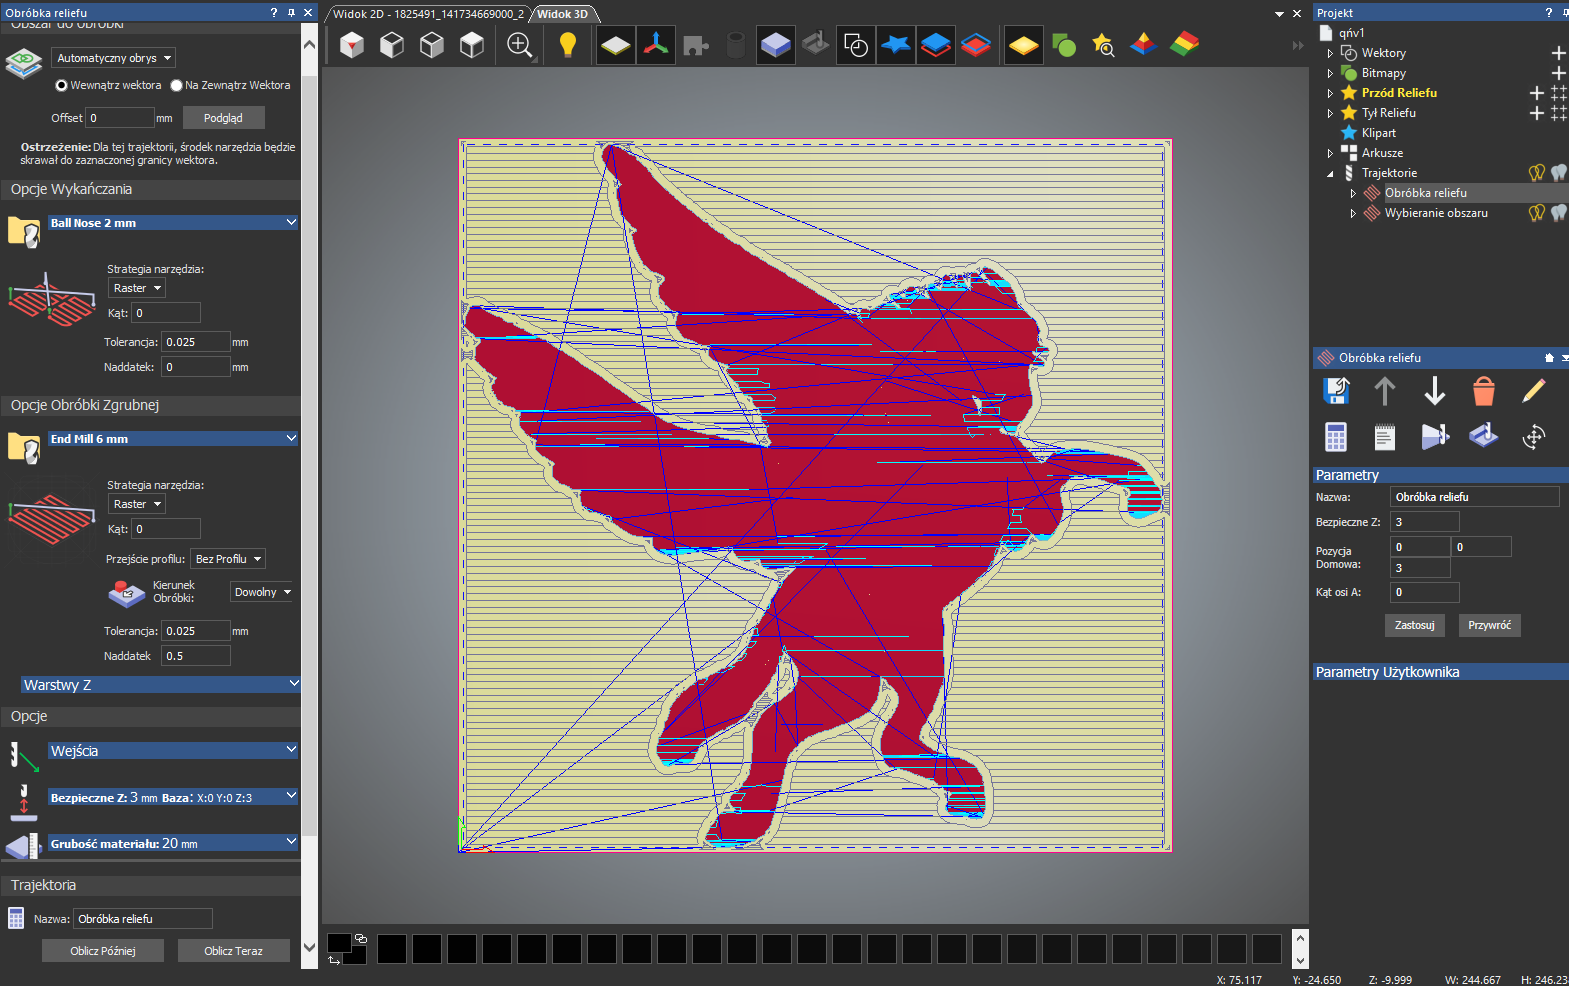
Task: Switch to the Widok 3D tab
Action: coord(562,14)
